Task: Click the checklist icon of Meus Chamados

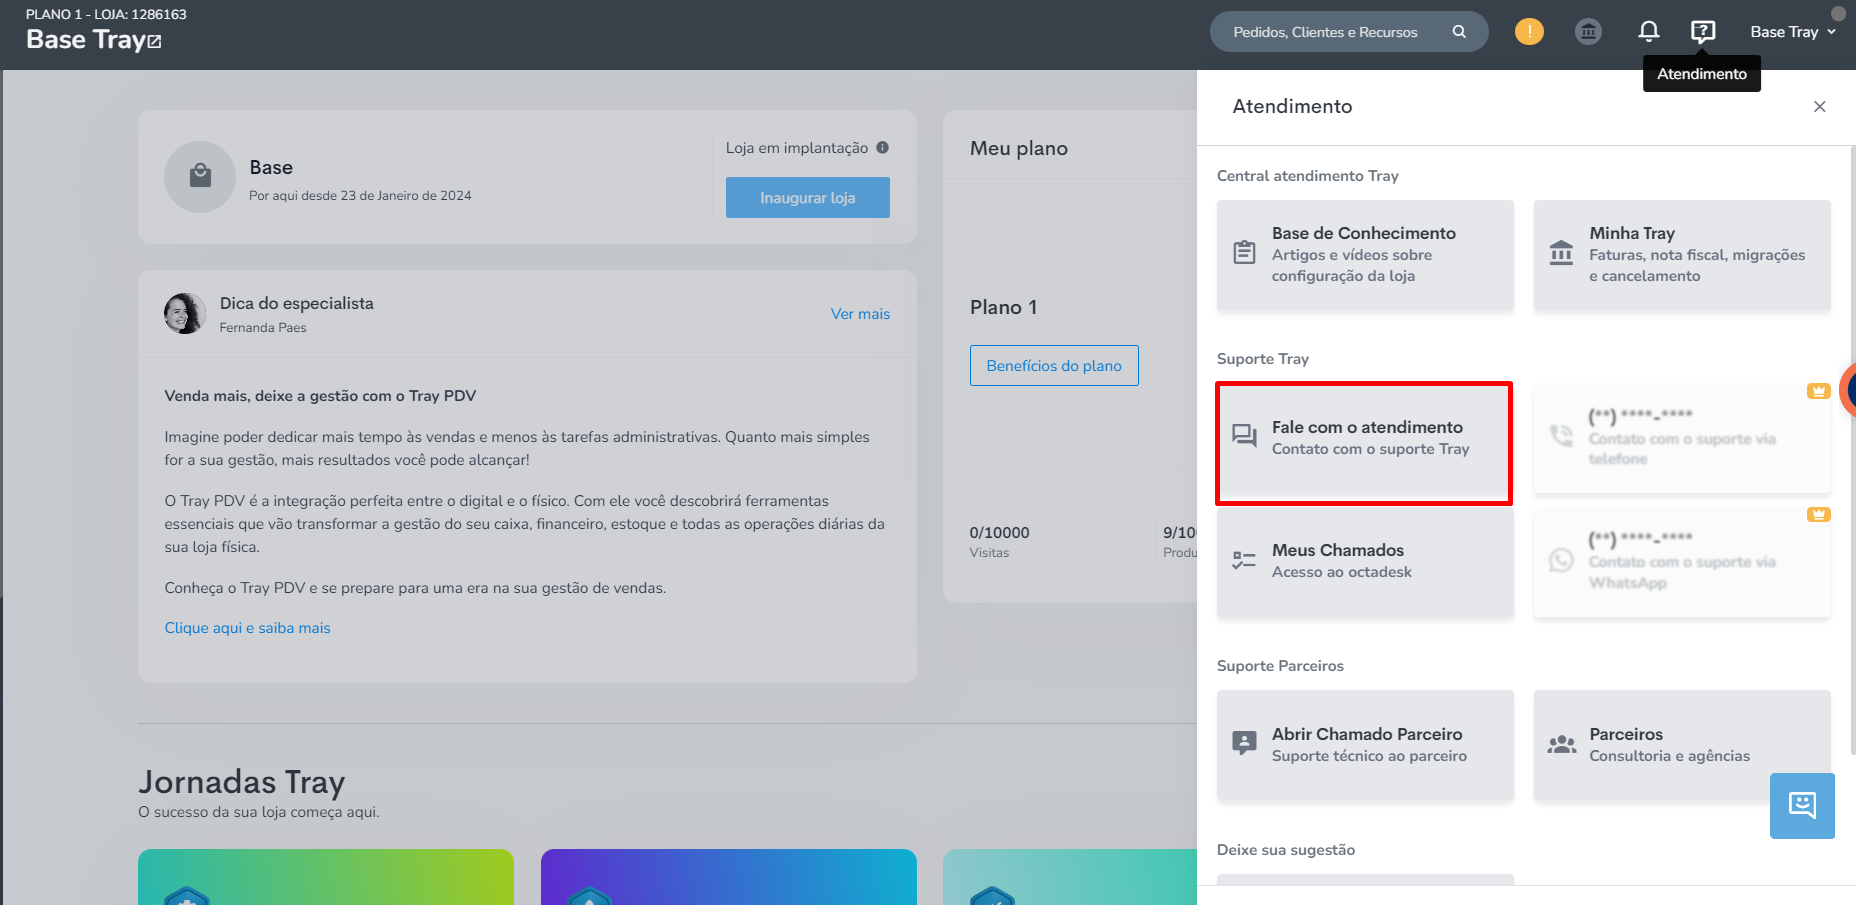Action: (1244, 560)
